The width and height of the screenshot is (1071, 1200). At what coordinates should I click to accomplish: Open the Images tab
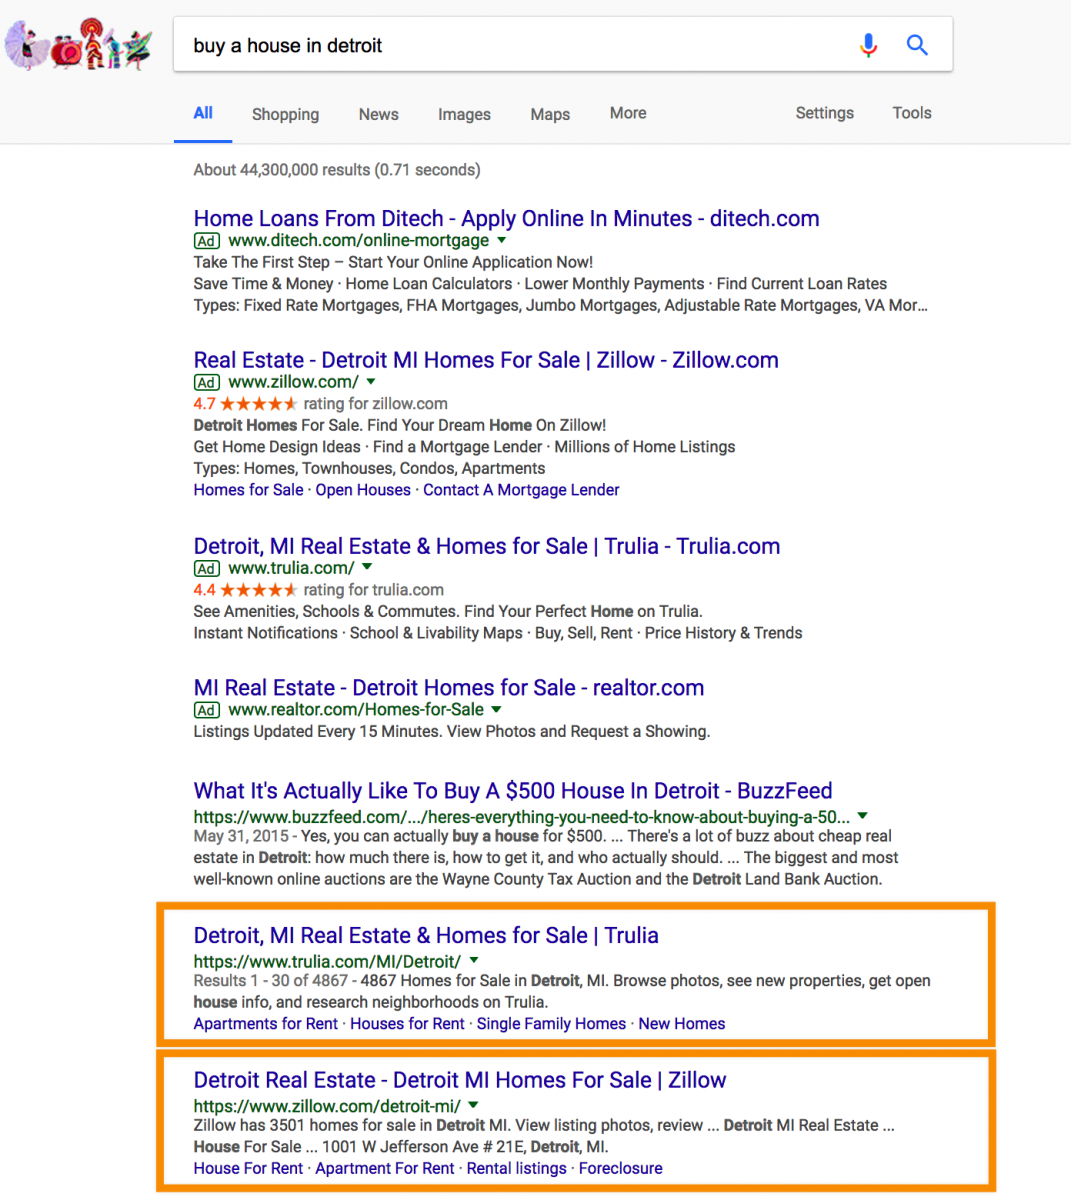464,114
